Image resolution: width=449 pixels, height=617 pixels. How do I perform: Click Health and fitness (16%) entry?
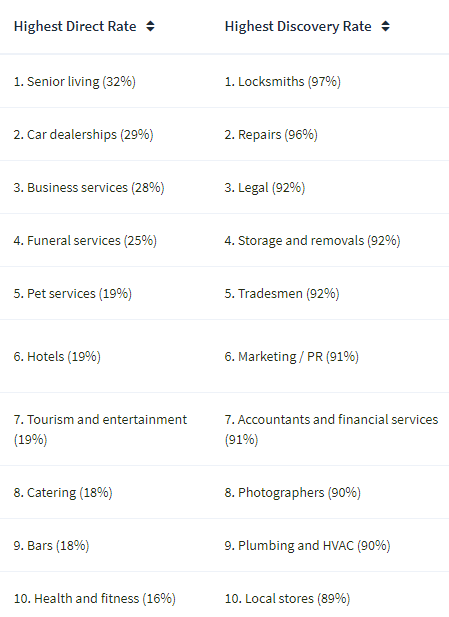pos(94,599)
